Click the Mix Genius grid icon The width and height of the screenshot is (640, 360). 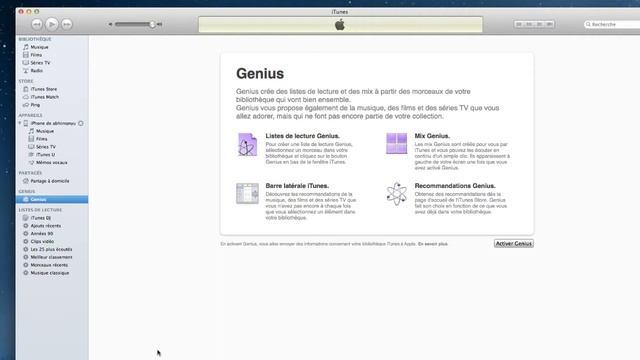(x=397, y=143)
